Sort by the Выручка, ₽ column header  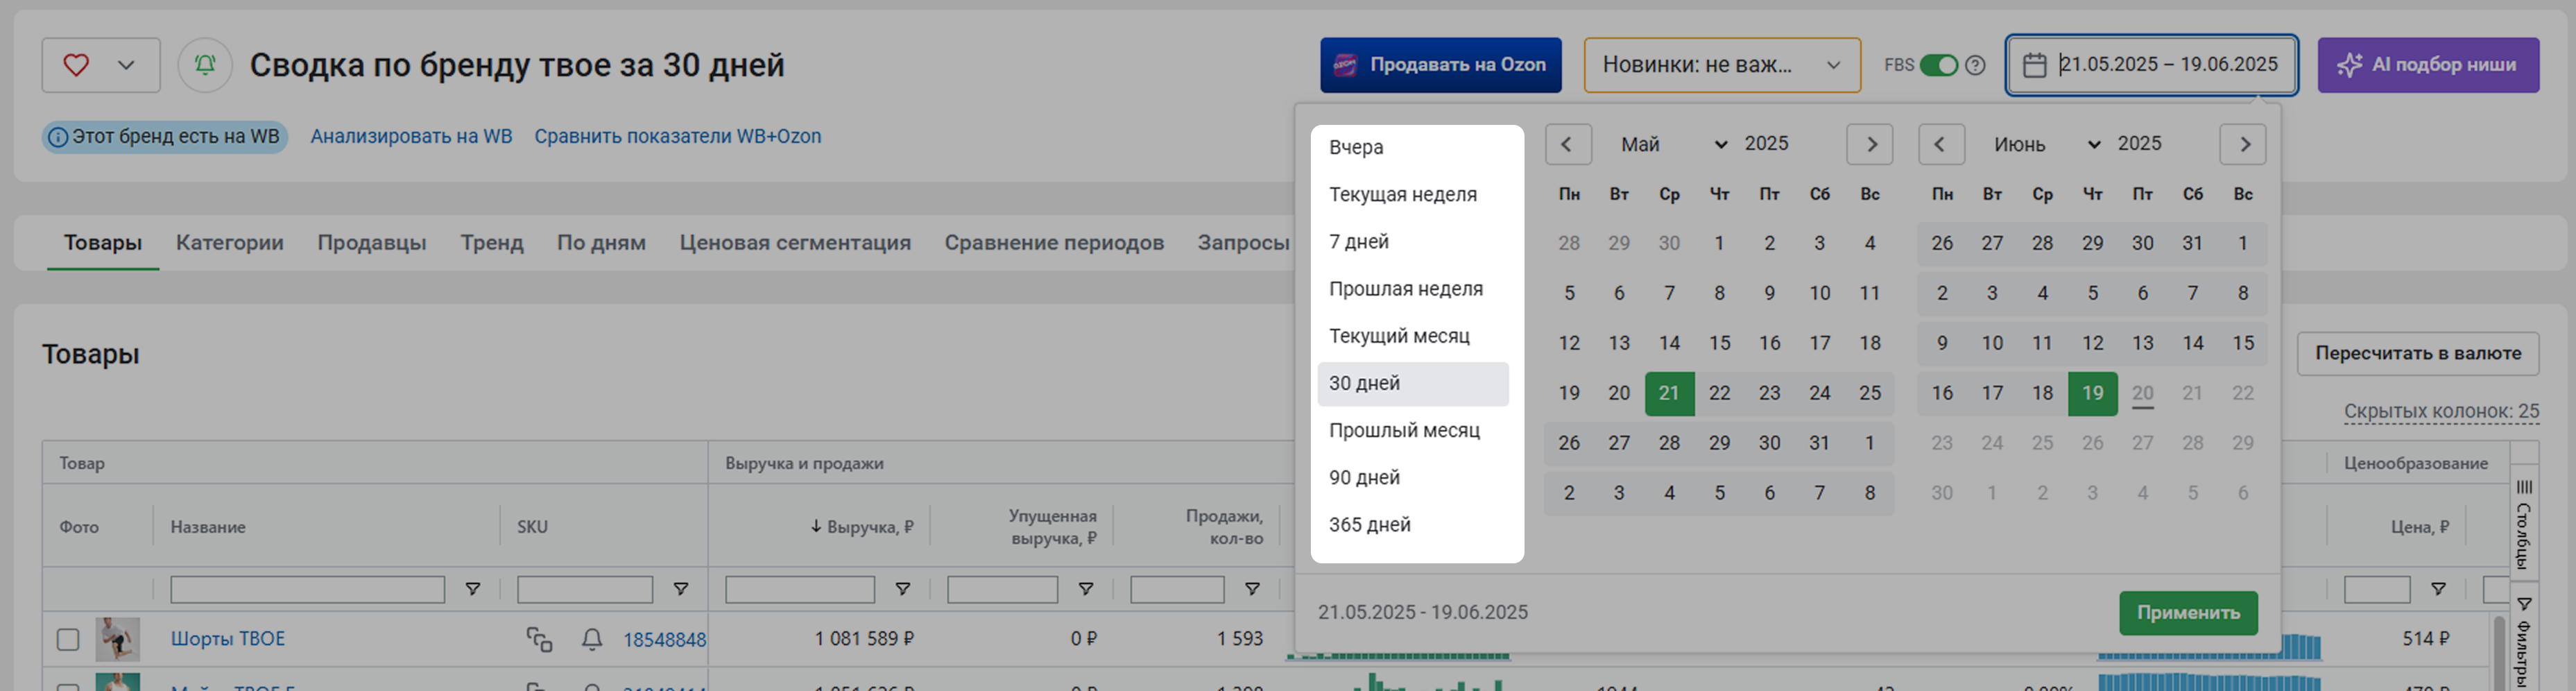[x=862, y=526]
